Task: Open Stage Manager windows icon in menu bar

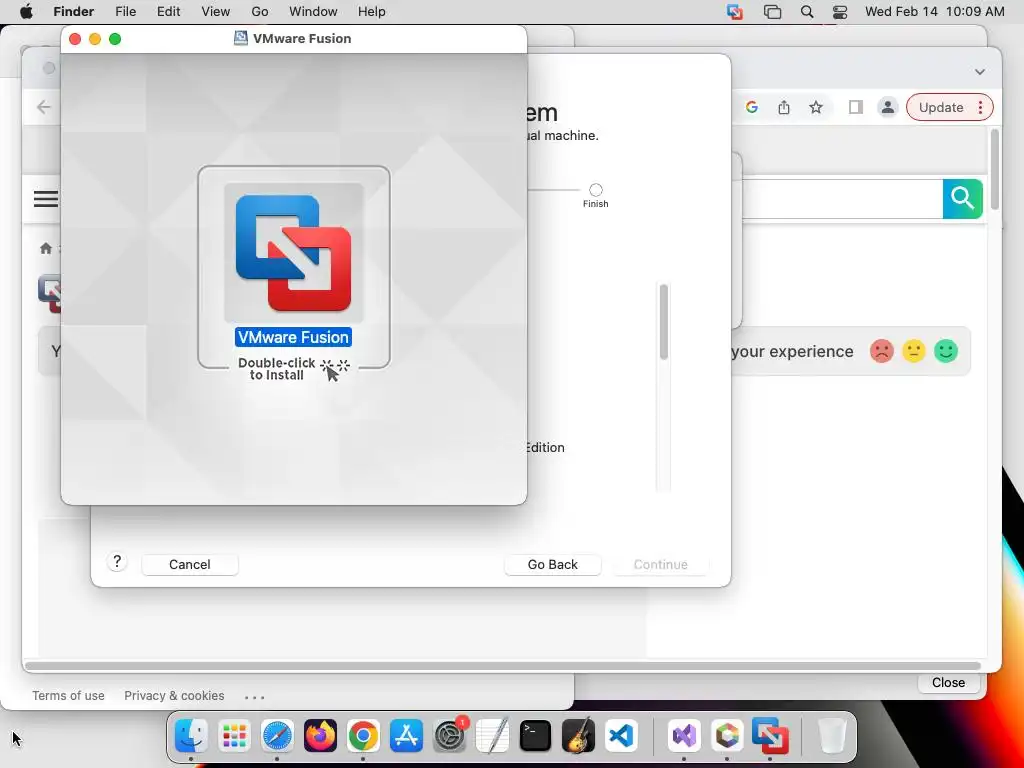Action: point(772,12)
